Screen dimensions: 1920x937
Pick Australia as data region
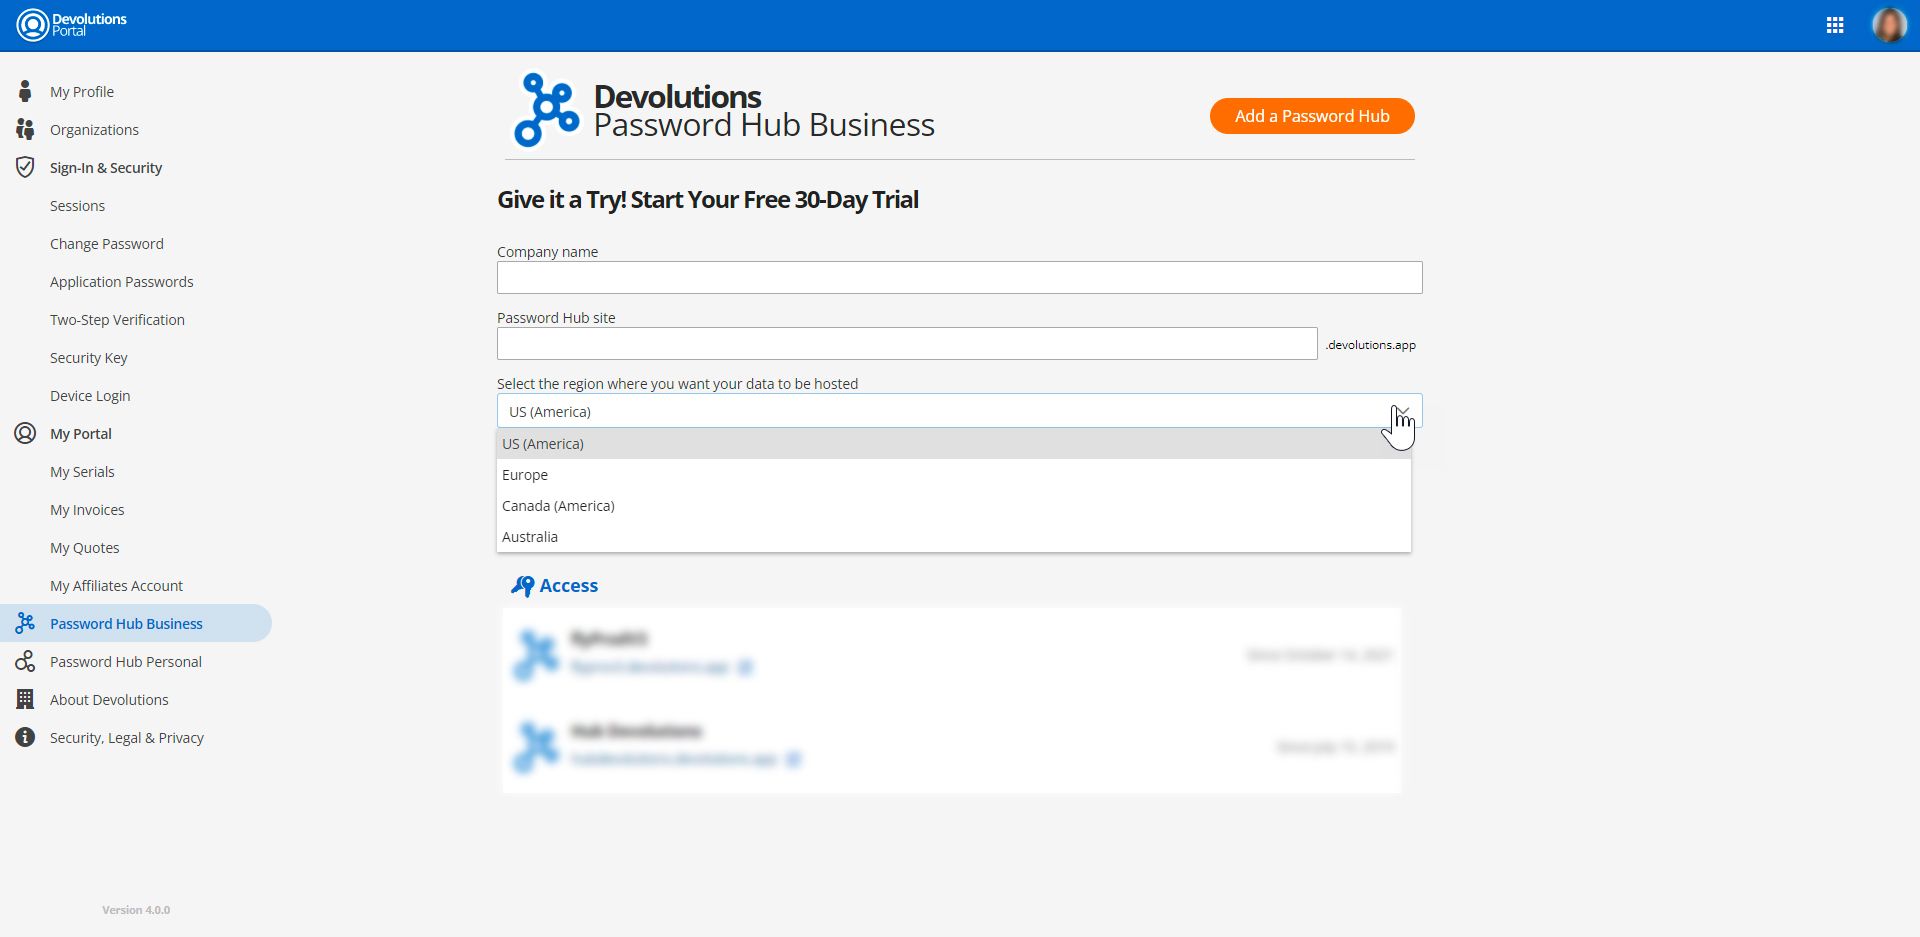coord(530,537)
